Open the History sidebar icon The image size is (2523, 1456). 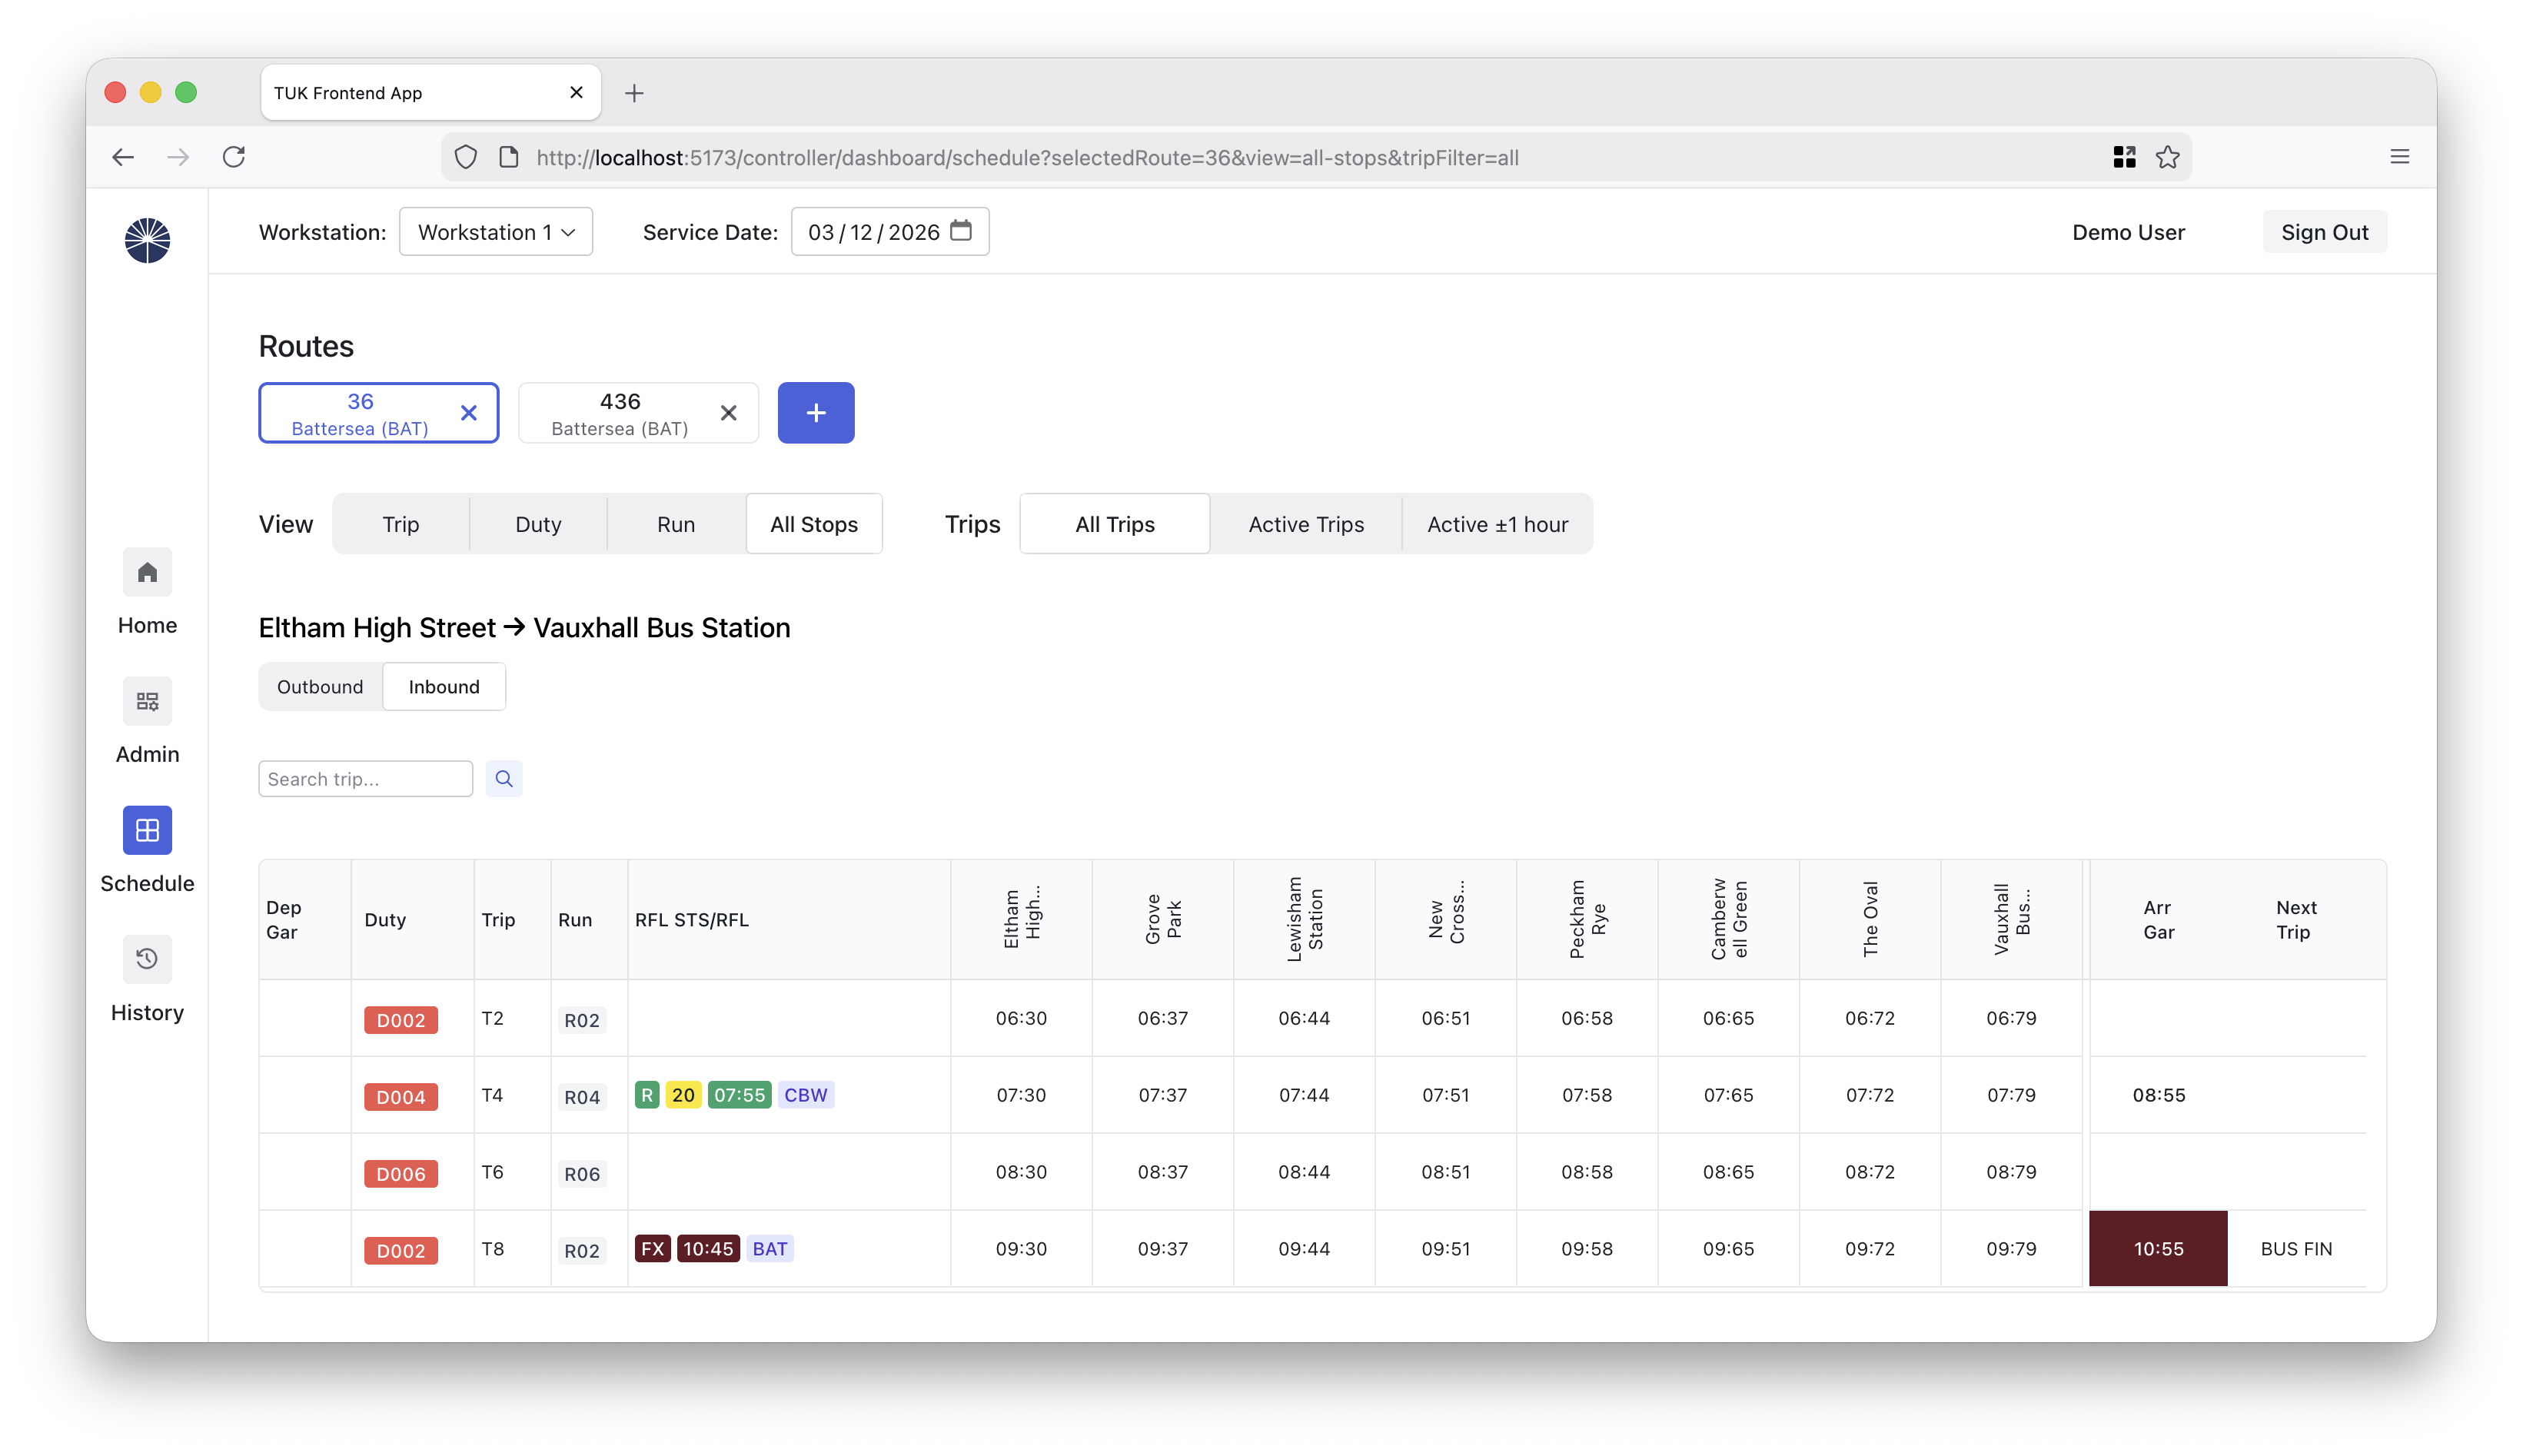pyautogui.click(x=147, y=959)
